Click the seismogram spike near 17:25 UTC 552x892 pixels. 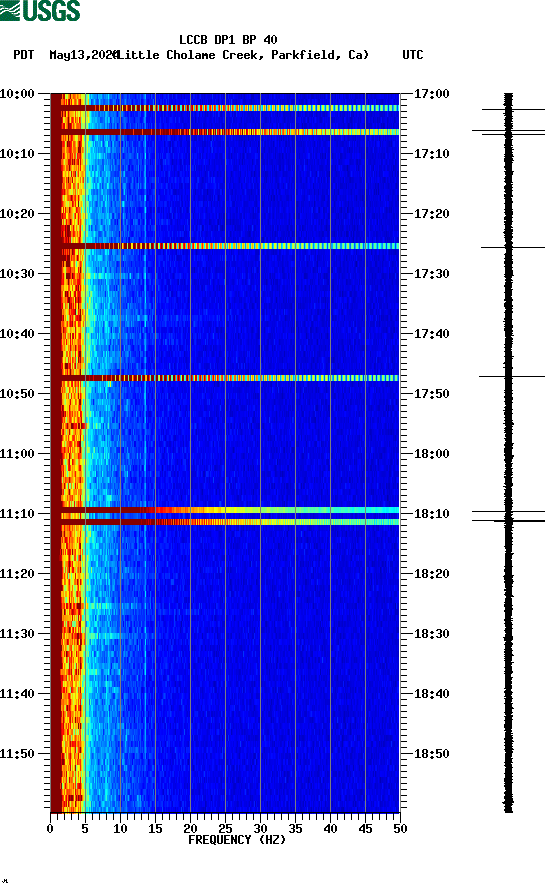(513, 247)
